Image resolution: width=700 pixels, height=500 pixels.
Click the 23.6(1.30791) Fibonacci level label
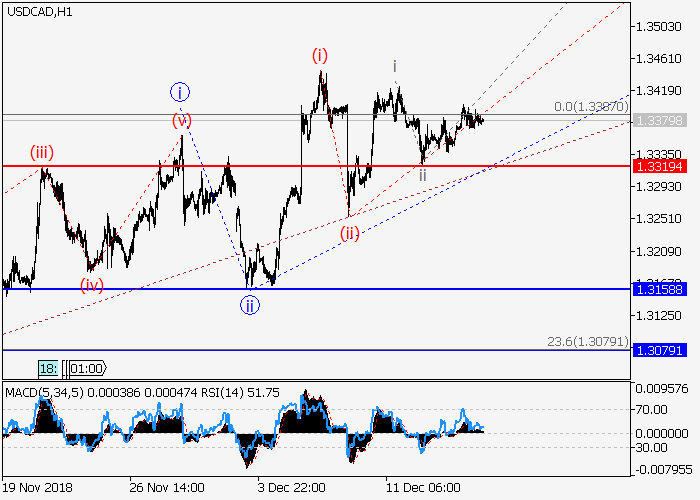(587, 342)
